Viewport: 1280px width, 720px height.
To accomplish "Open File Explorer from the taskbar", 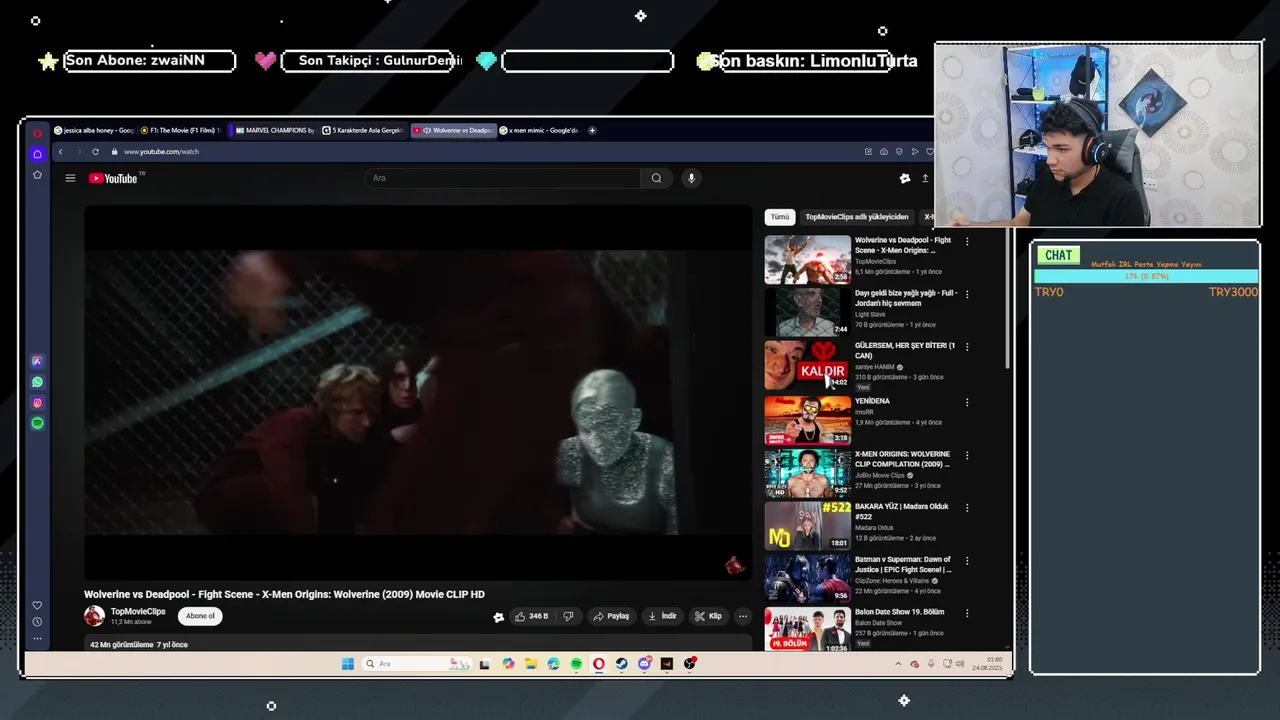I will (531, 664).
